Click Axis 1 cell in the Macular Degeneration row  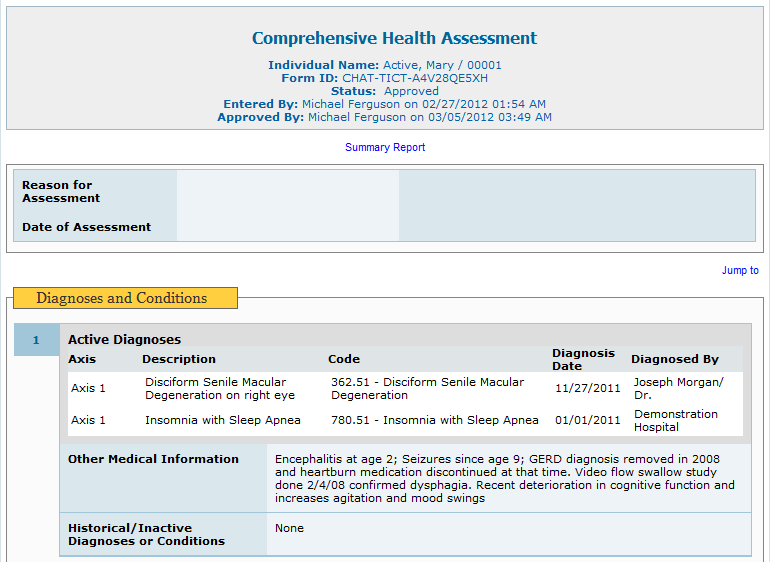coord(88,388)
